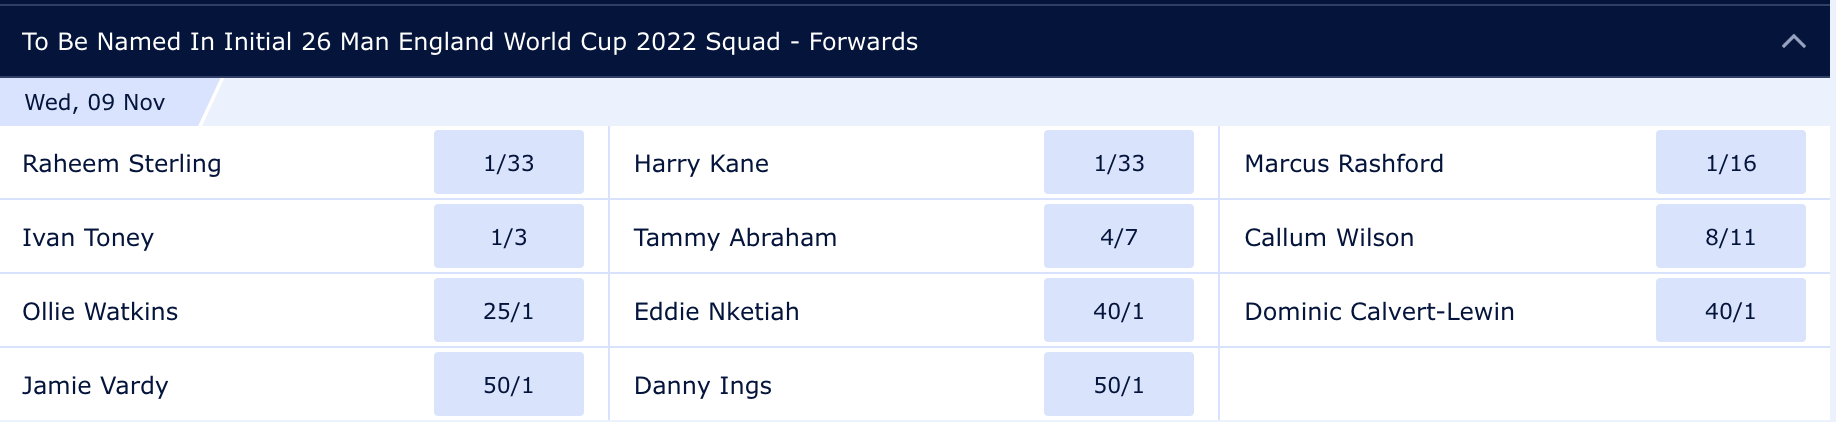The width and height of the screenshot is (1836, 422).
Task: Click the Jamie Vardy name label
Action: [95, 386]
